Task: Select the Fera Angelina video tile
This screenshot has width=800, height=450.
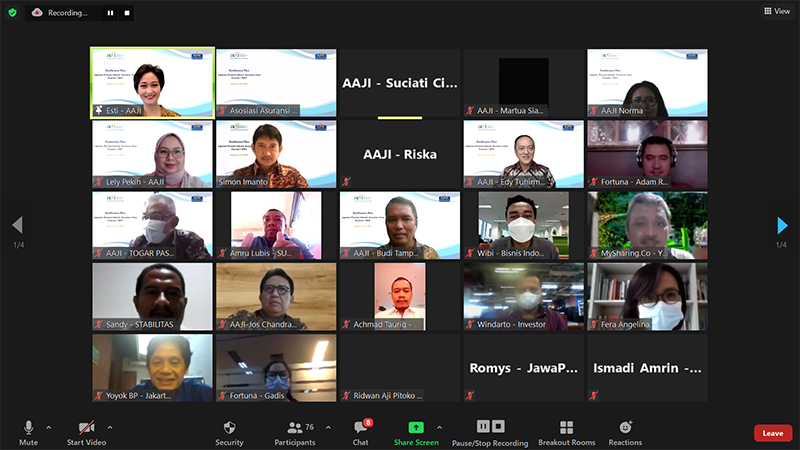Action: point(647,297)
